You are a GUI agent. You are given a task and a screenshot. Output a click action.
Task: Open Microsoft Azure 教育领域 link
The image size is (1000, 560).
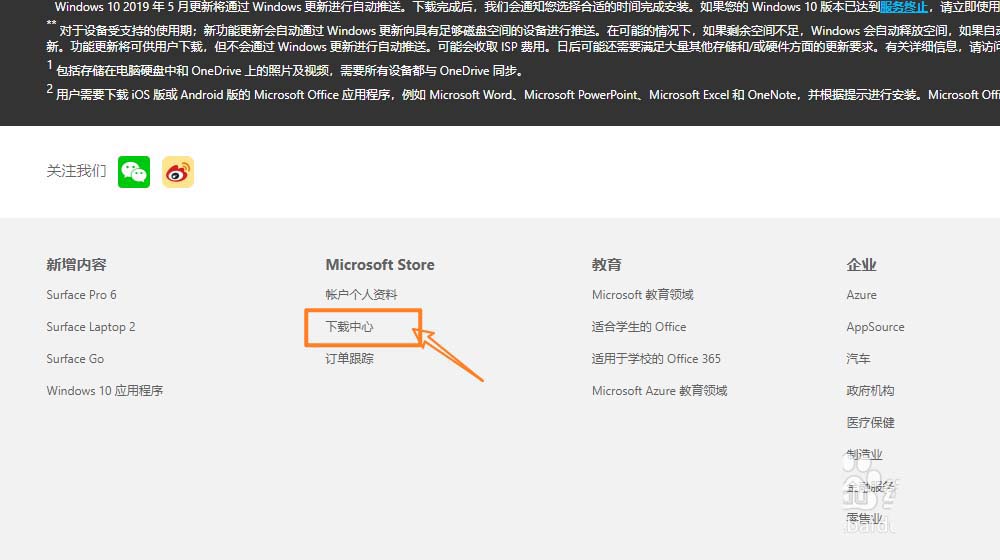[659, 391]
